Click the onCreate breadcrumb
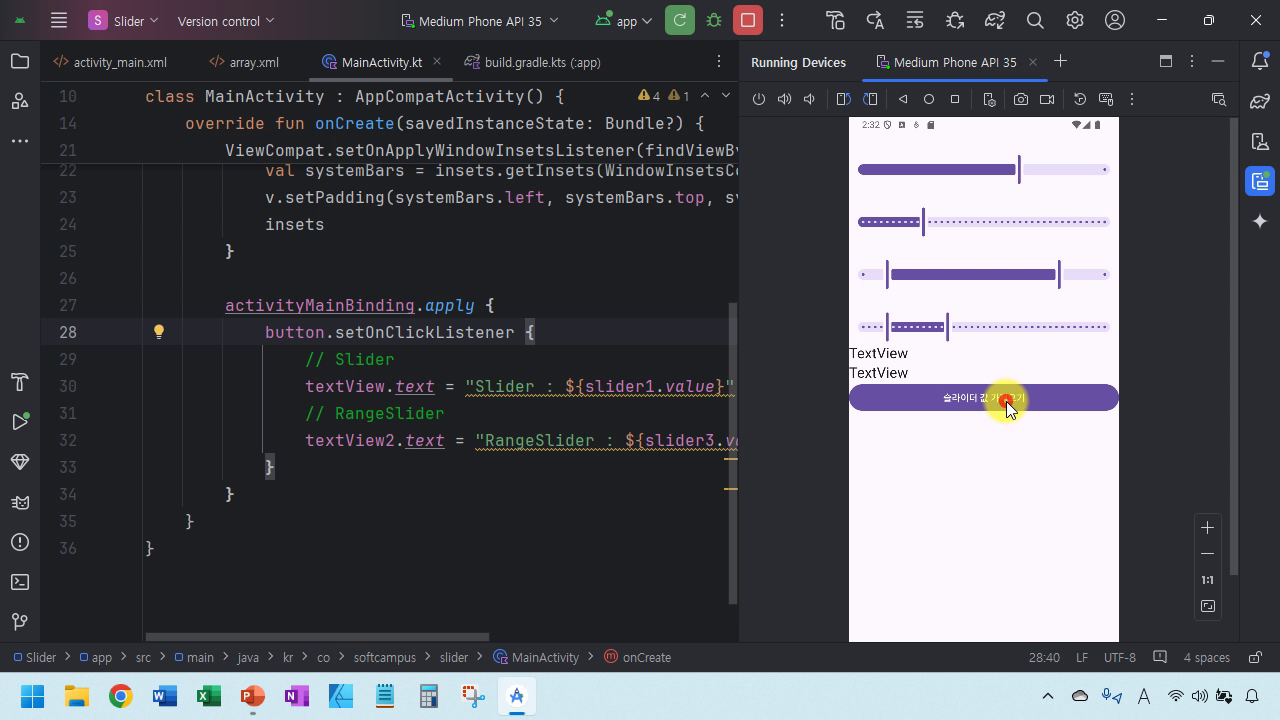Image resolution: width=1280 pixels, height=720 pixels. [x=646, y=657]
